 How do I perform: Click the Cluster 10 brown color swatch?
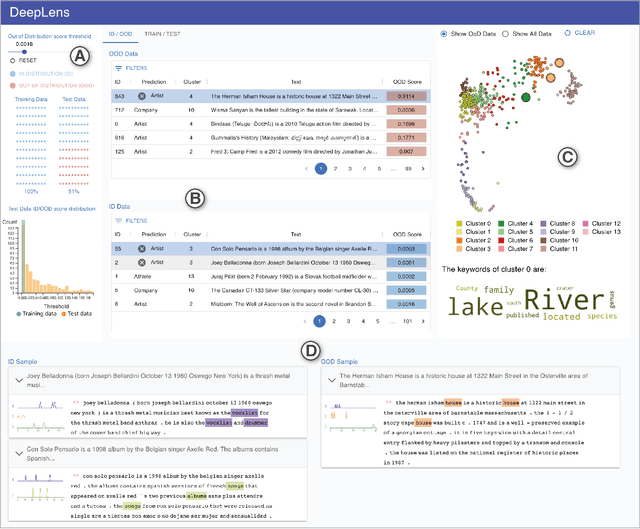(x=543, y=240)
